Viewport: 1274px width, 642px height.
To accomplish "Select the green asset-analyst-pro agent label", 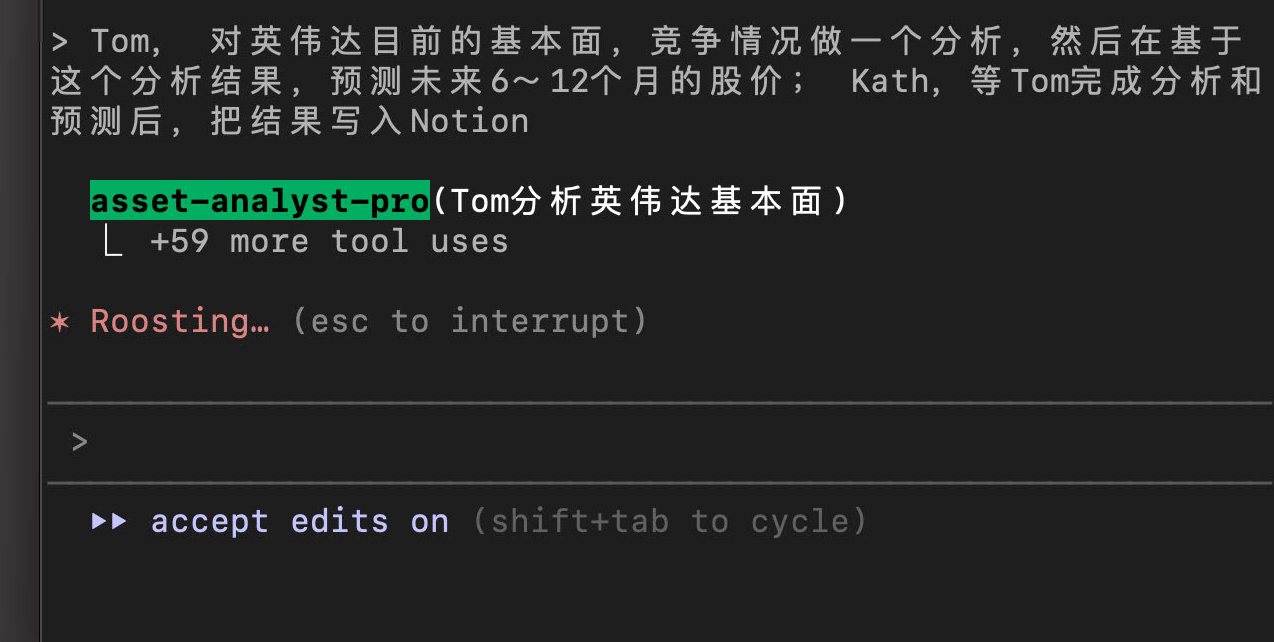I will (x=259, y=201).
